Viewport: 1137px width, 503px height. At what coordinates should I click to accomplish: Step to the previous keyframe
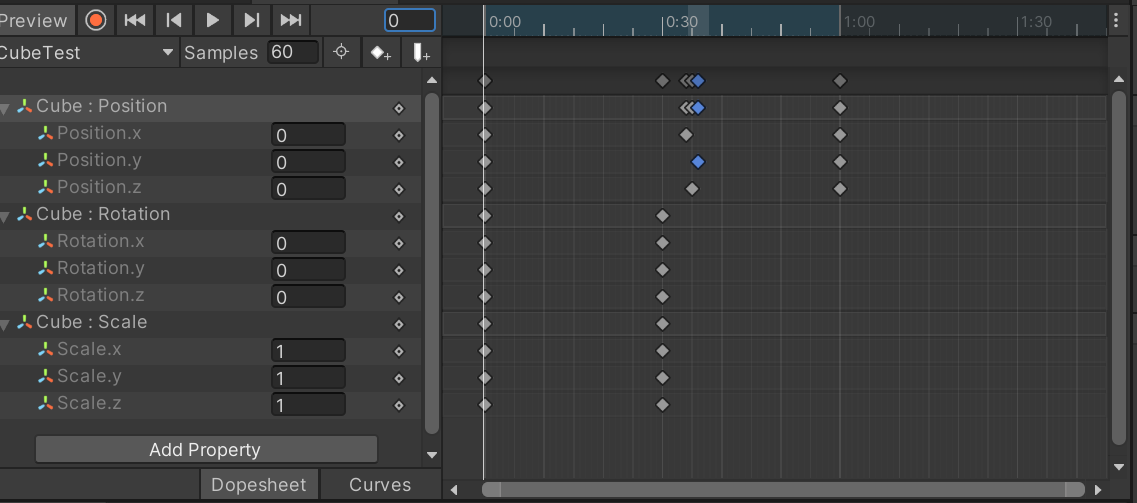coord(174,20)
